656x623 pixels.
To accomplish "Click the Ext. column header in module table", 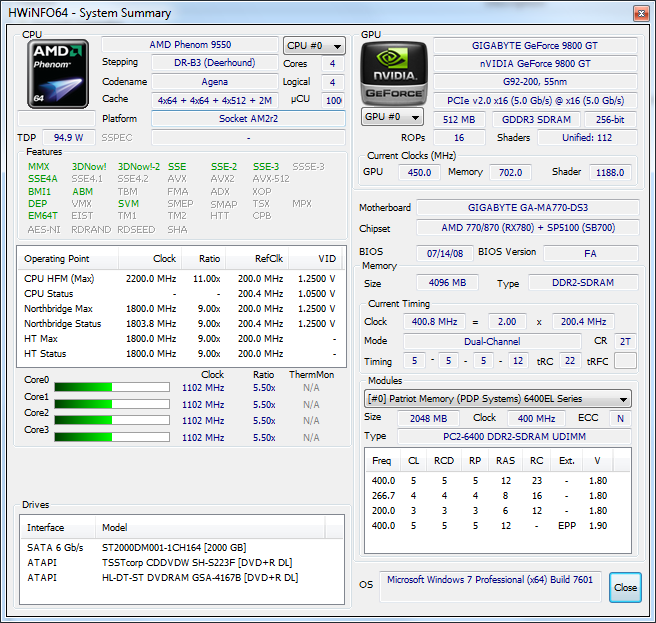I will (567, 461).
